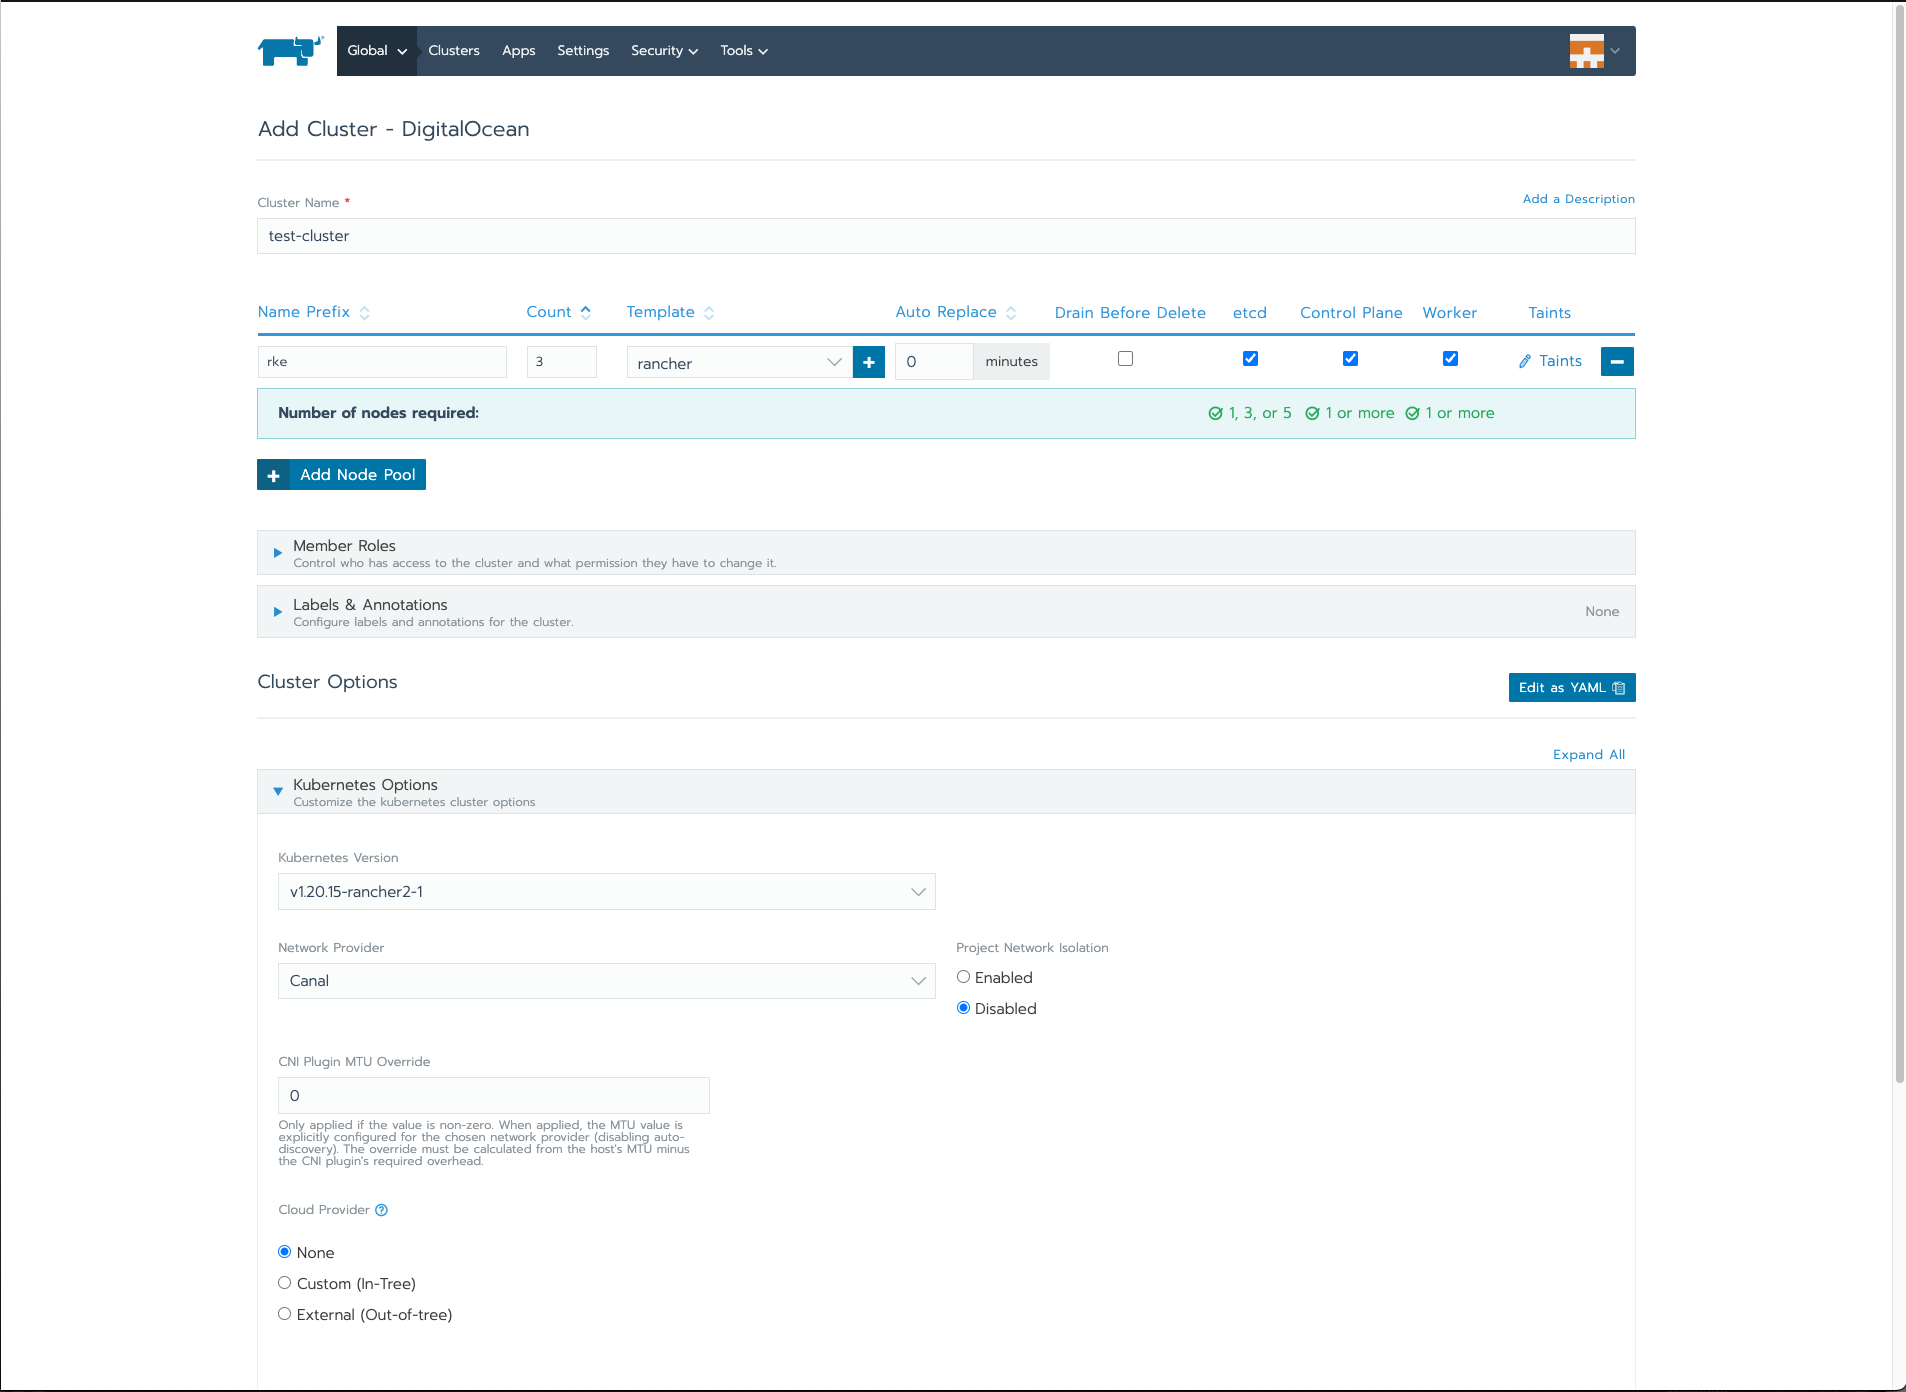Sort by Name Prefix column arrows
1906x1392 pixels.
click(365, 313)
